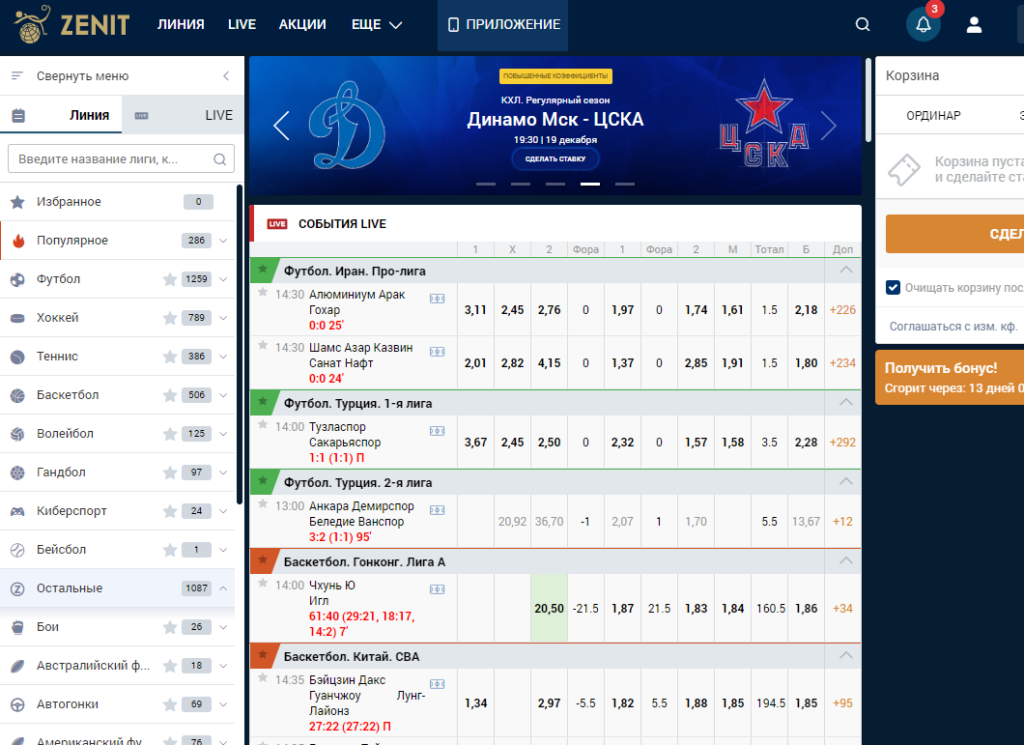
Task: Favorite the Теннис category star
Action: click(x=170, y=357)
